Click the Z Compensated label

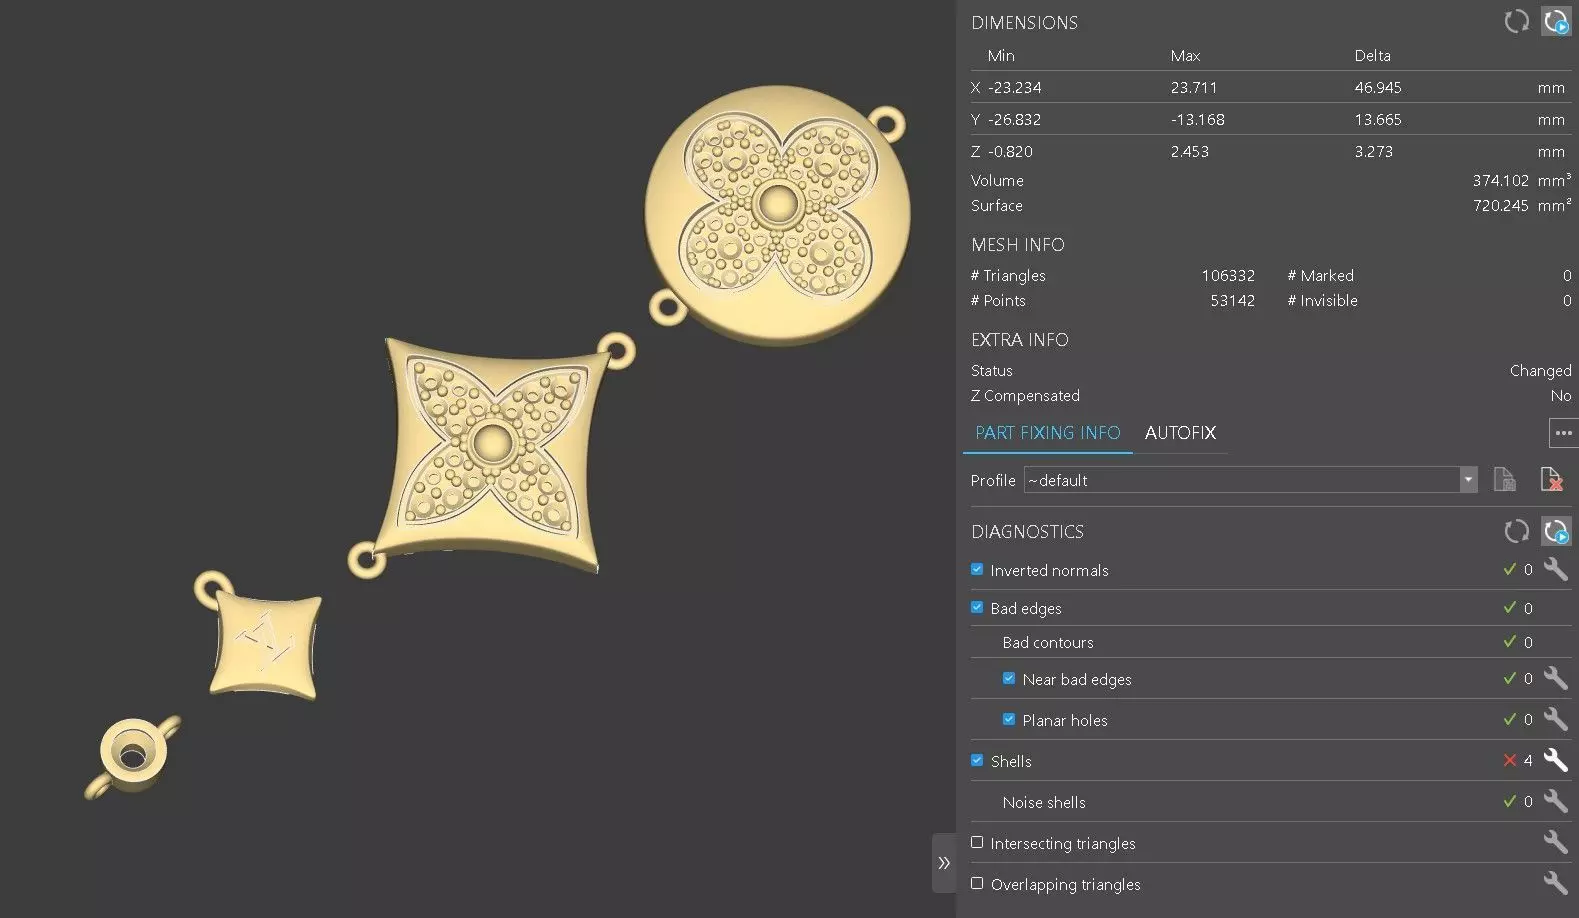(1025, 396)
